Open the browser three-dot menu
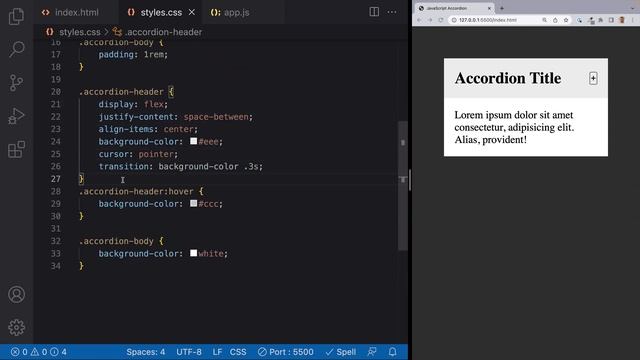Screen dimensions: 640x360 (x=633, y=20)
